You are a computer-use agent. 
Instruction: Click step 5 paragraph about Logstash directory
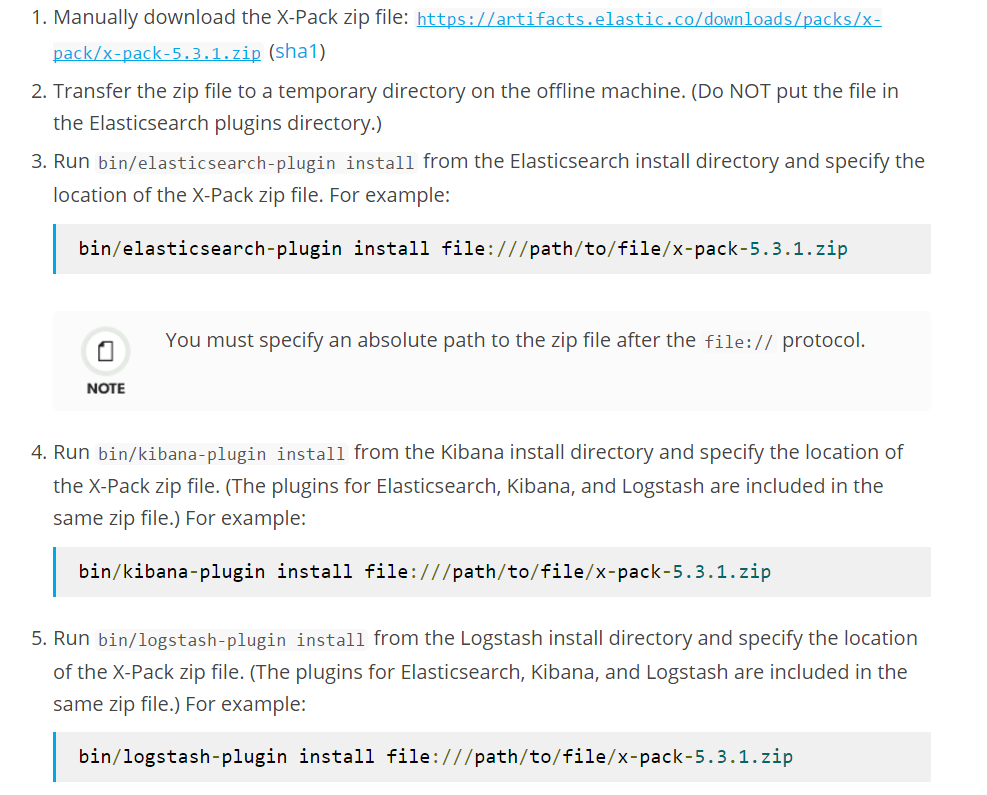(x=485, y=671)
